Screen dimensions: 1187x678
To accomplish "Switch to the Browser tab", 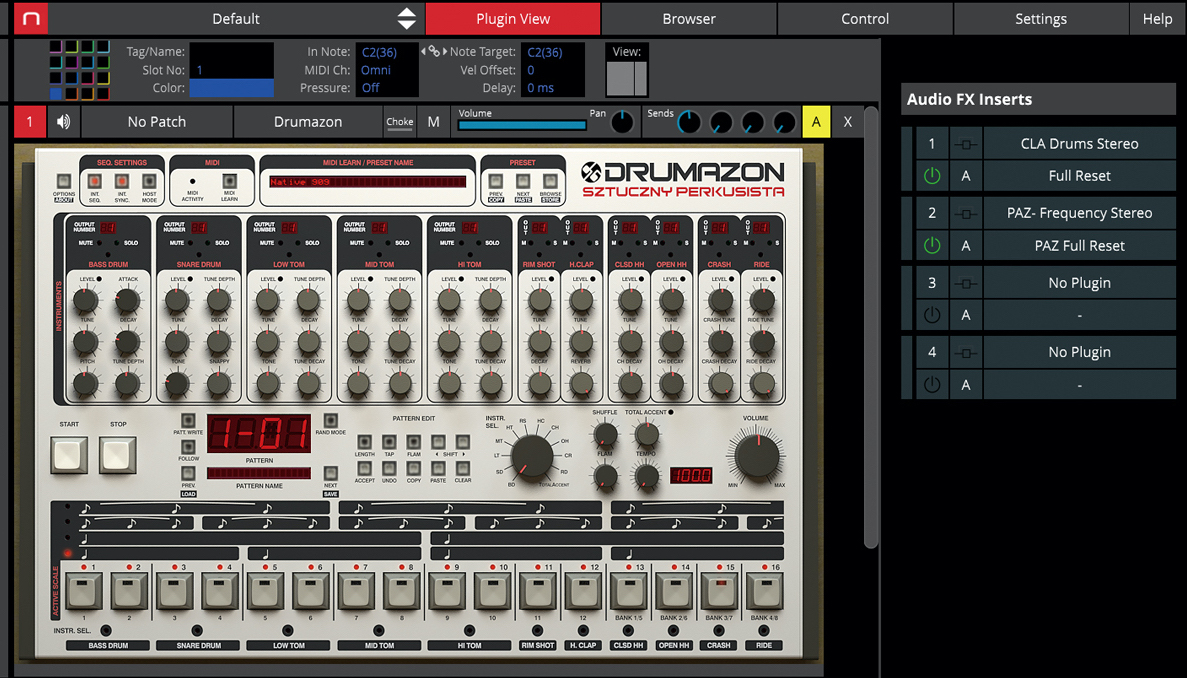I will click(689, 19).
